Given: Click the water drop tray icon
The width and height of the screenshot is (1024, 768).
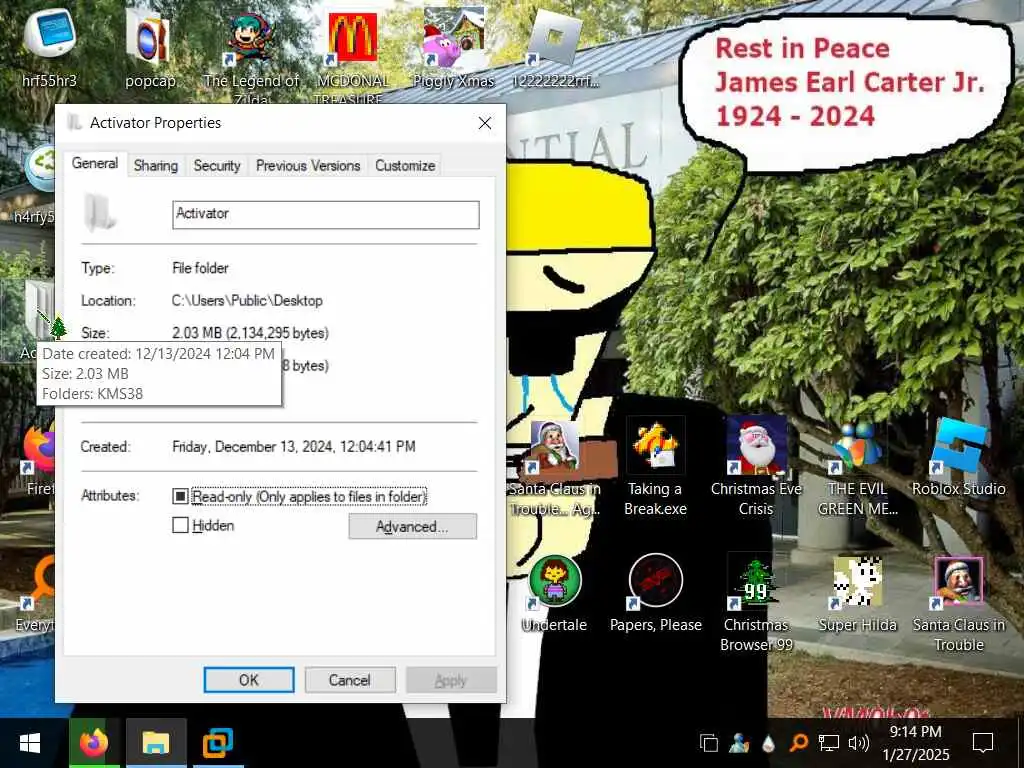Looking at the screenshot, I should (x=769, y=743).
